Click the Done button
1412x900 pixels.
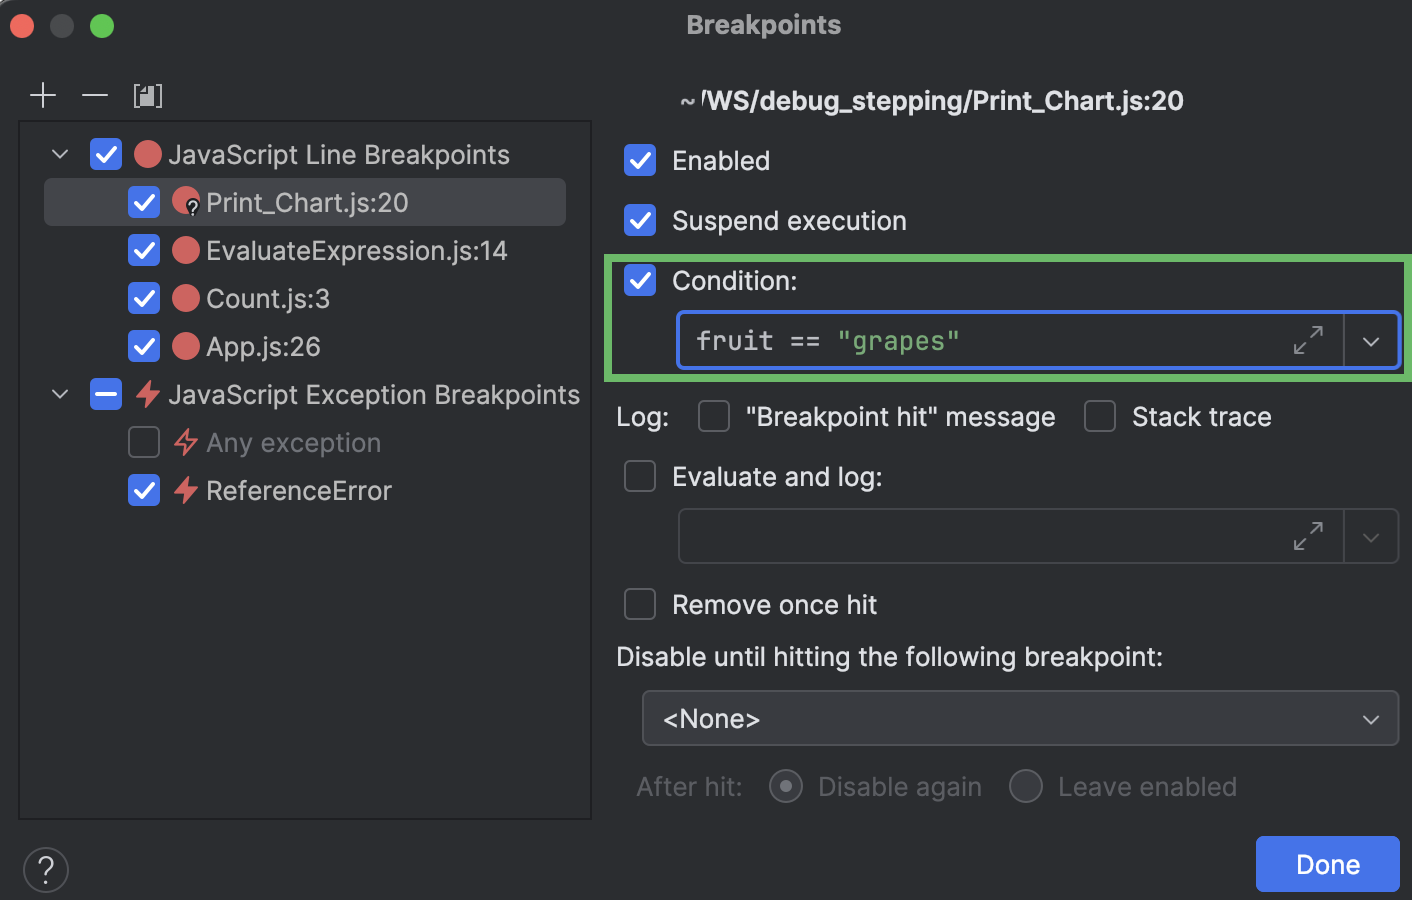coord(1327,864)
